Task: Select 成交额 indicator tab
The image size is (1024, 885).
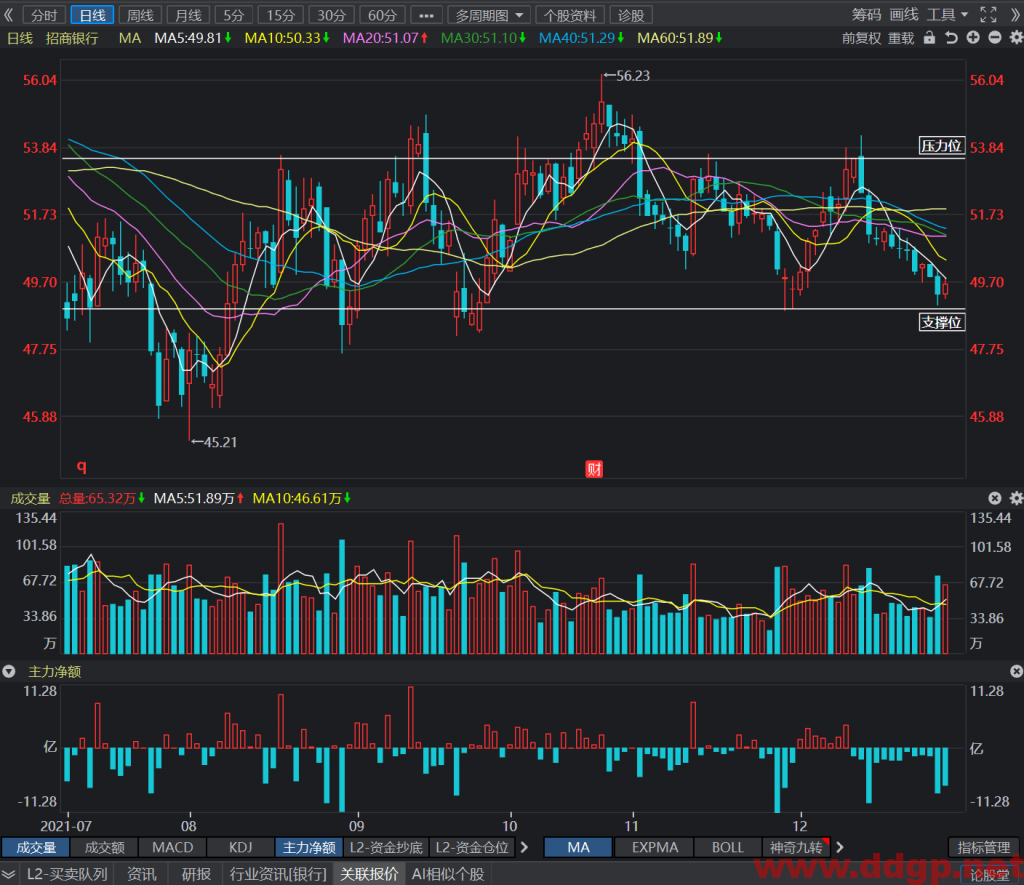Action: coord(104,847)
